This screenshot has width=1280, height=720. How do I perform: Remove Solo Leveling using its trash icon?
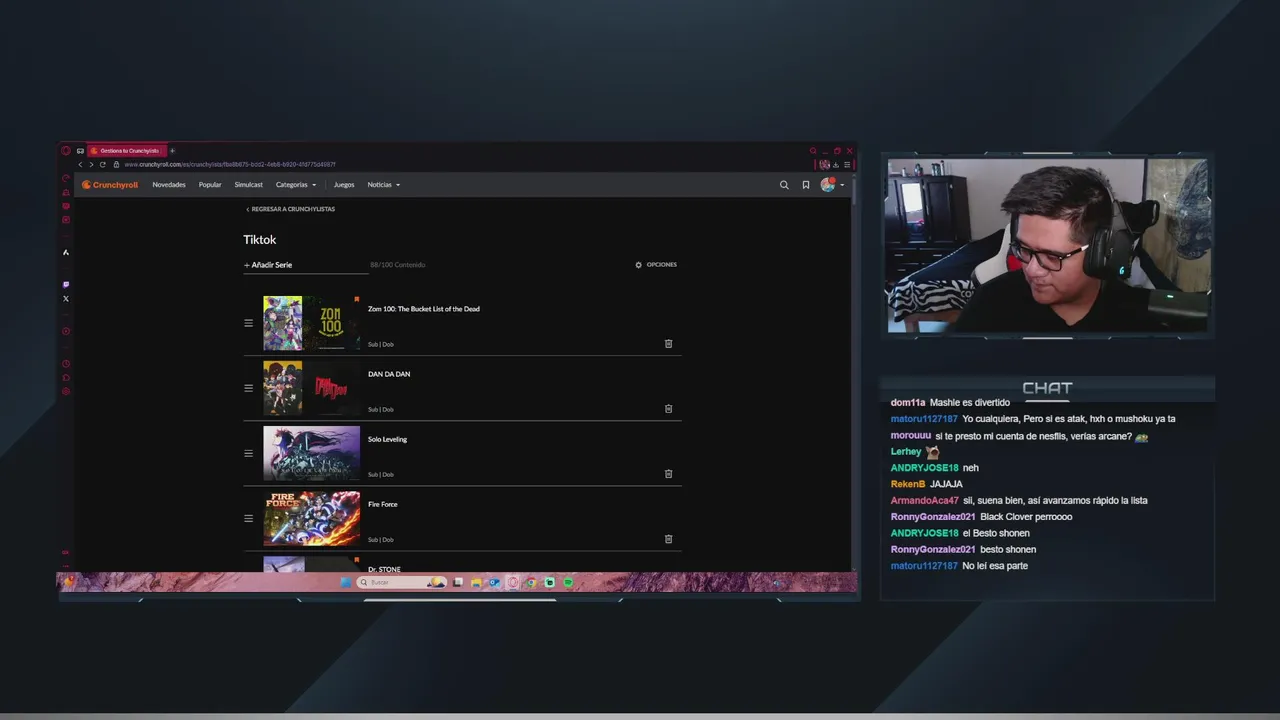(669, 474)
